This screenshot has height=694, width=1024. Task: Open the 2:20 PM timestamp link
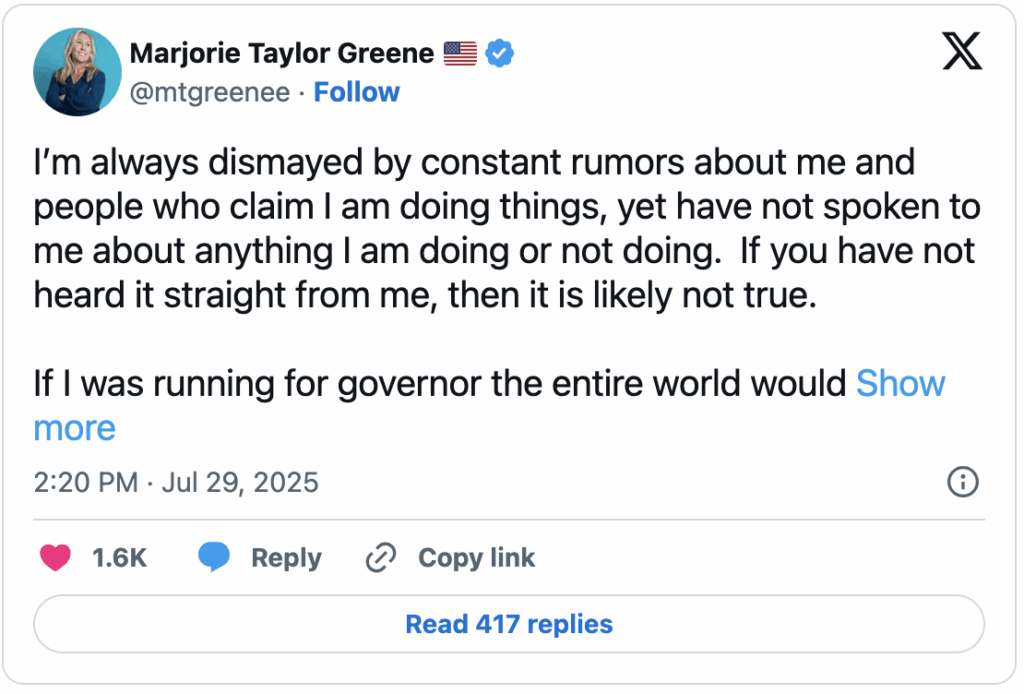click(x=85, y=483)
